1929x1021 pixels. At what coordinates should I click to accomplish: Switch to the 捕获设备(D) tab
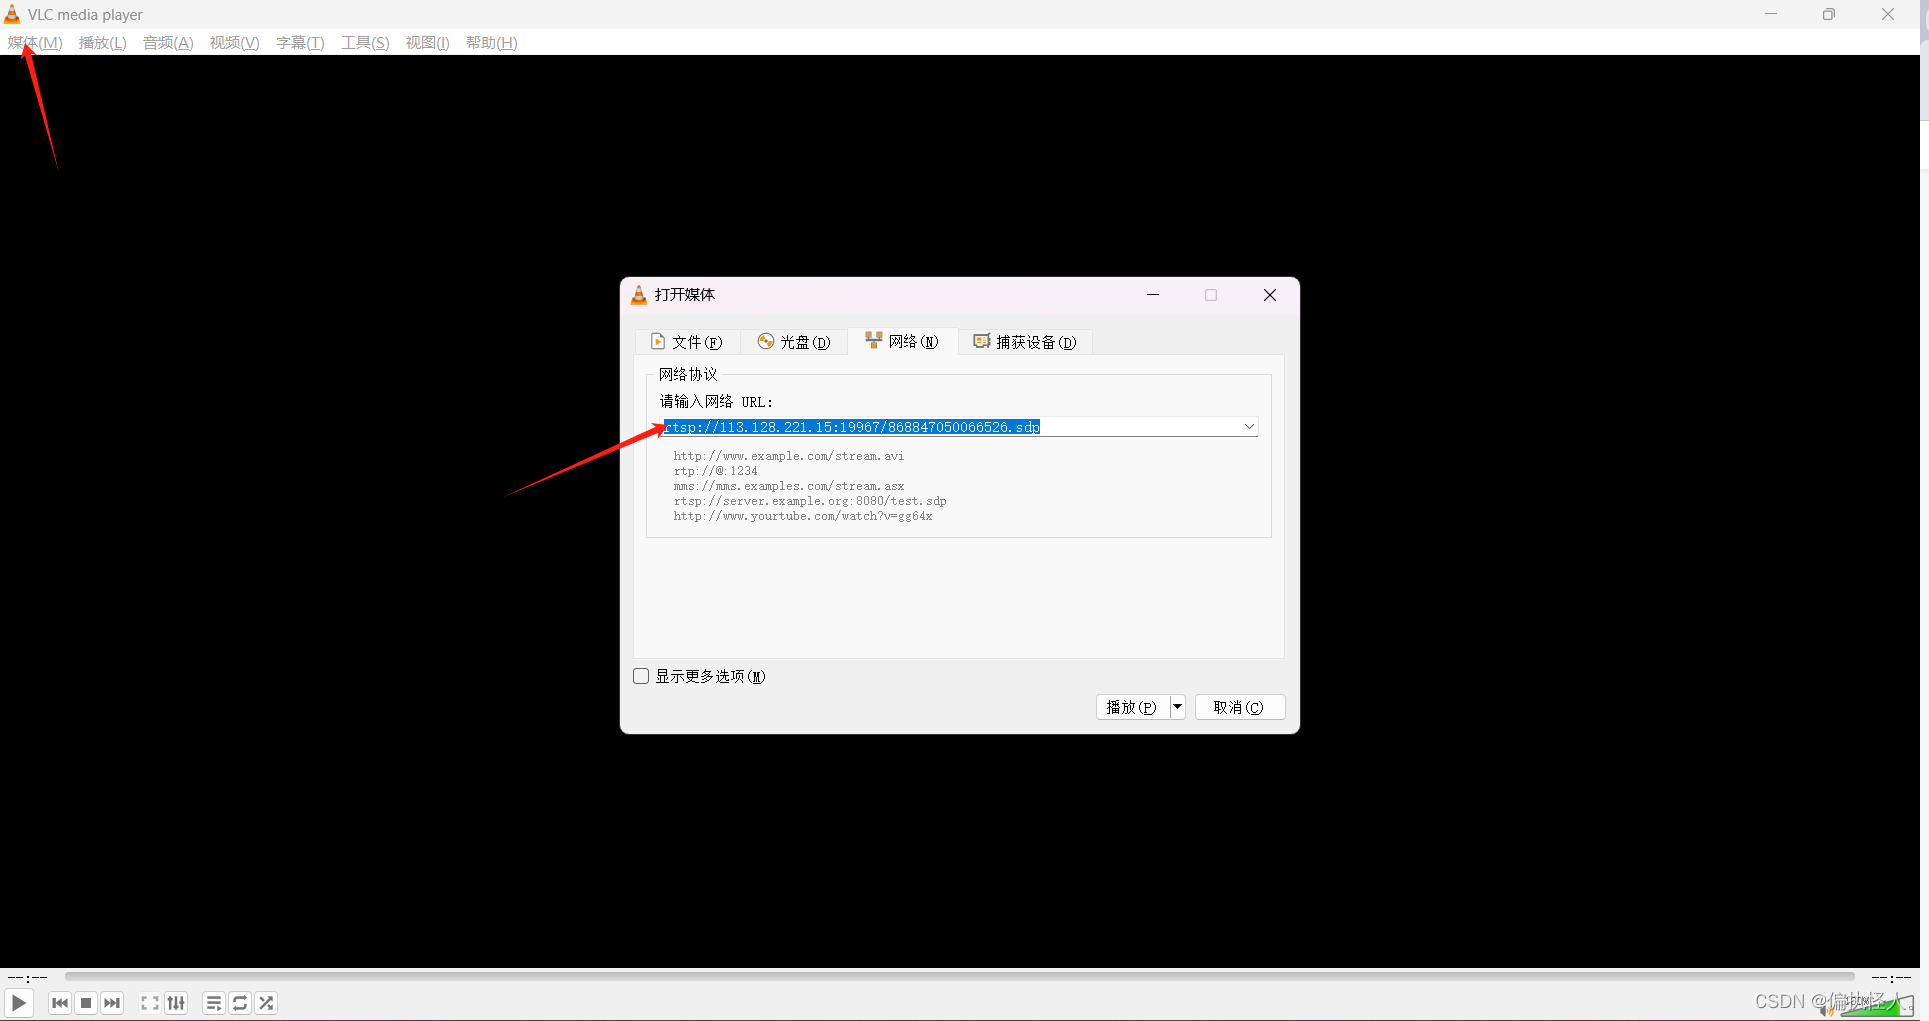pos(1025,341)
